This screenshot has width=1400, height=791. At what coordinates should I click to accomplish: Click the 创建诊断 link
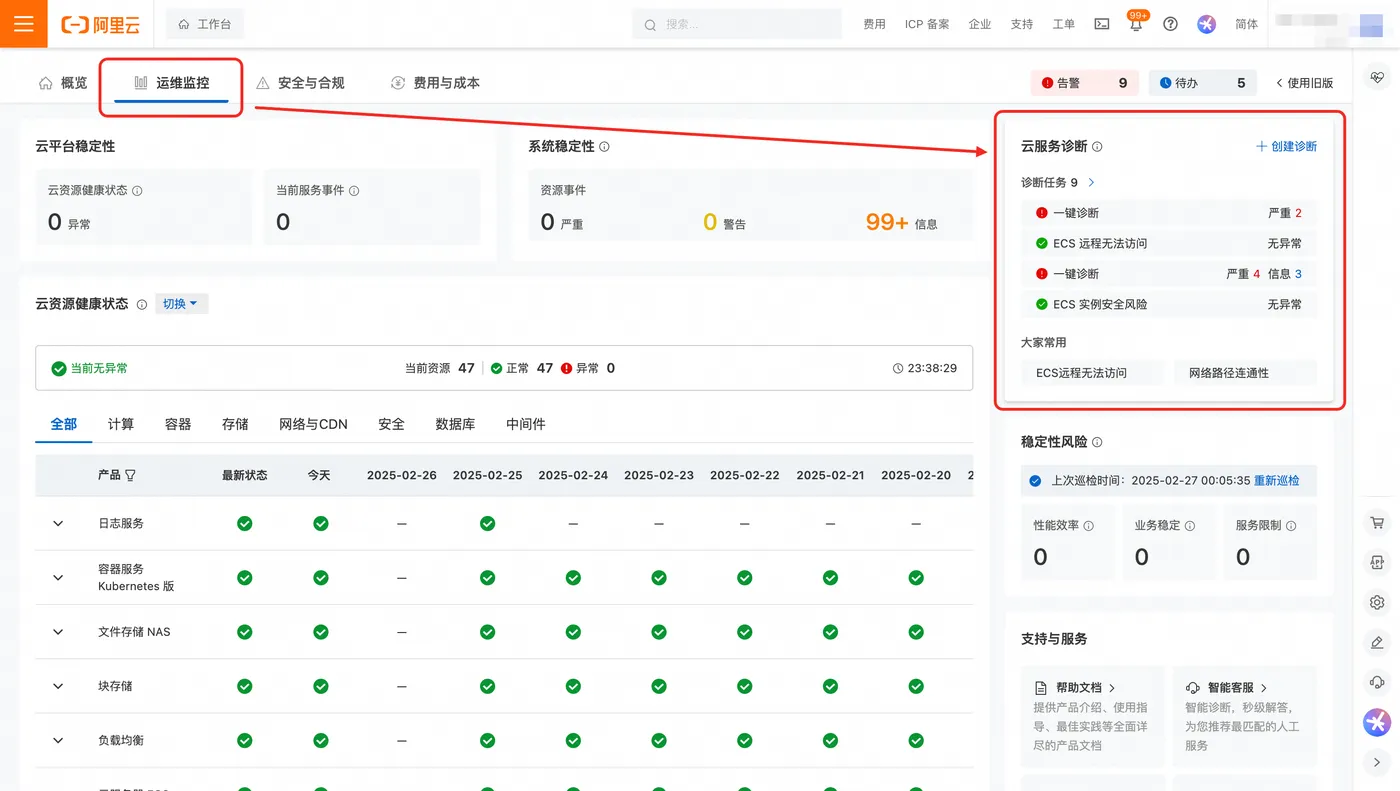pos(1286,147)
